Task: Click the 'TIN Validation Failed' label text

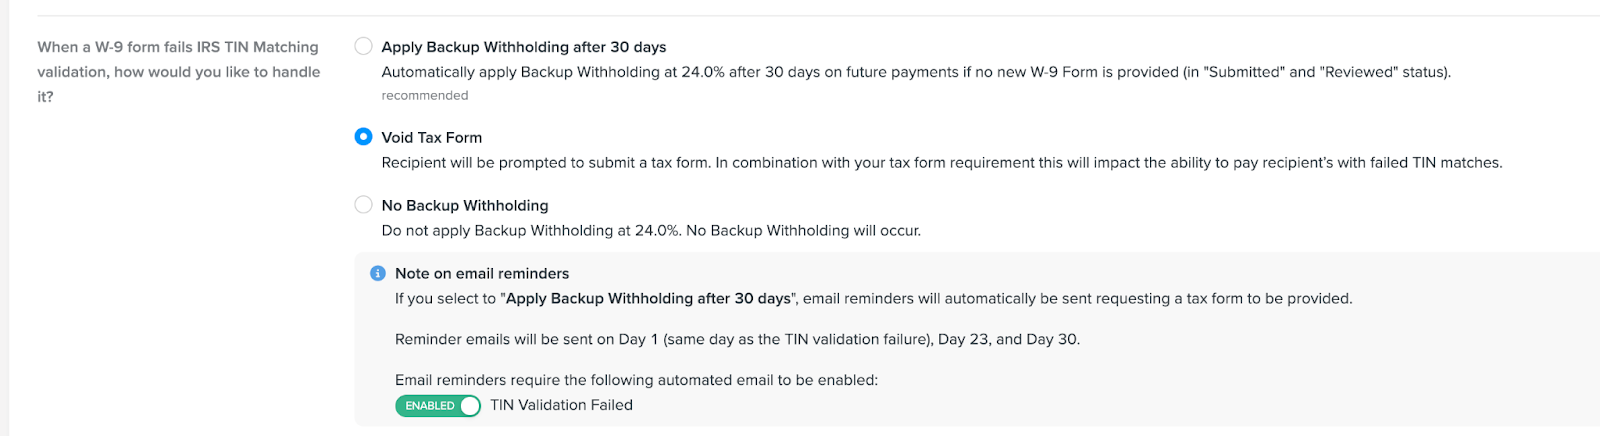Action: tap(562, 405)
